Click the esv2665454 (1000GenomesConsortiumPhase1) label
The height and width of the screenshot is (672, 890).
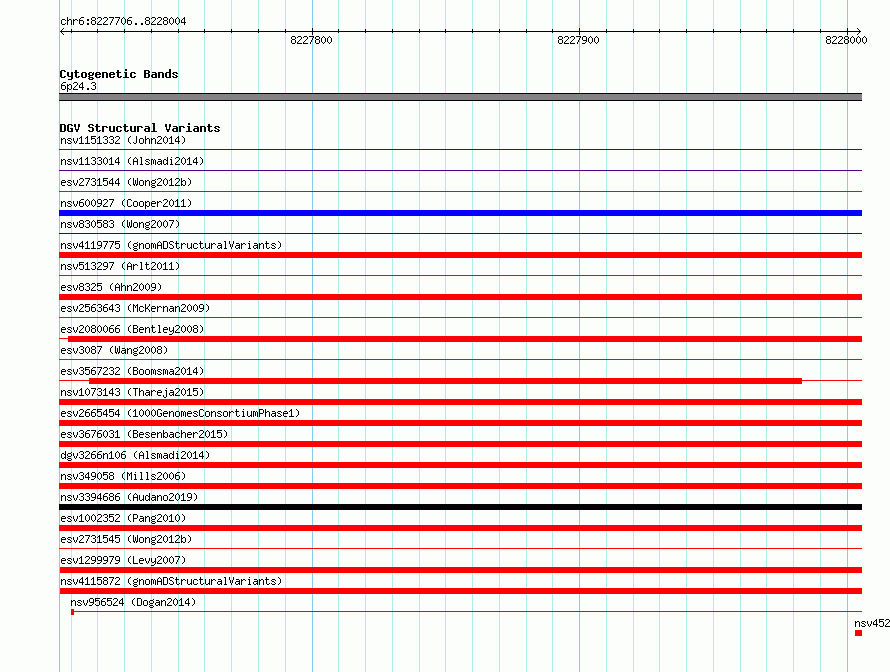click(x=180, y=413)
